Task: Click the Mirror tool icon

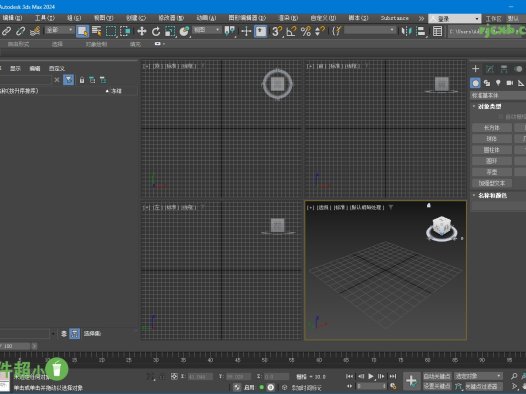Action: coord(406,32)
